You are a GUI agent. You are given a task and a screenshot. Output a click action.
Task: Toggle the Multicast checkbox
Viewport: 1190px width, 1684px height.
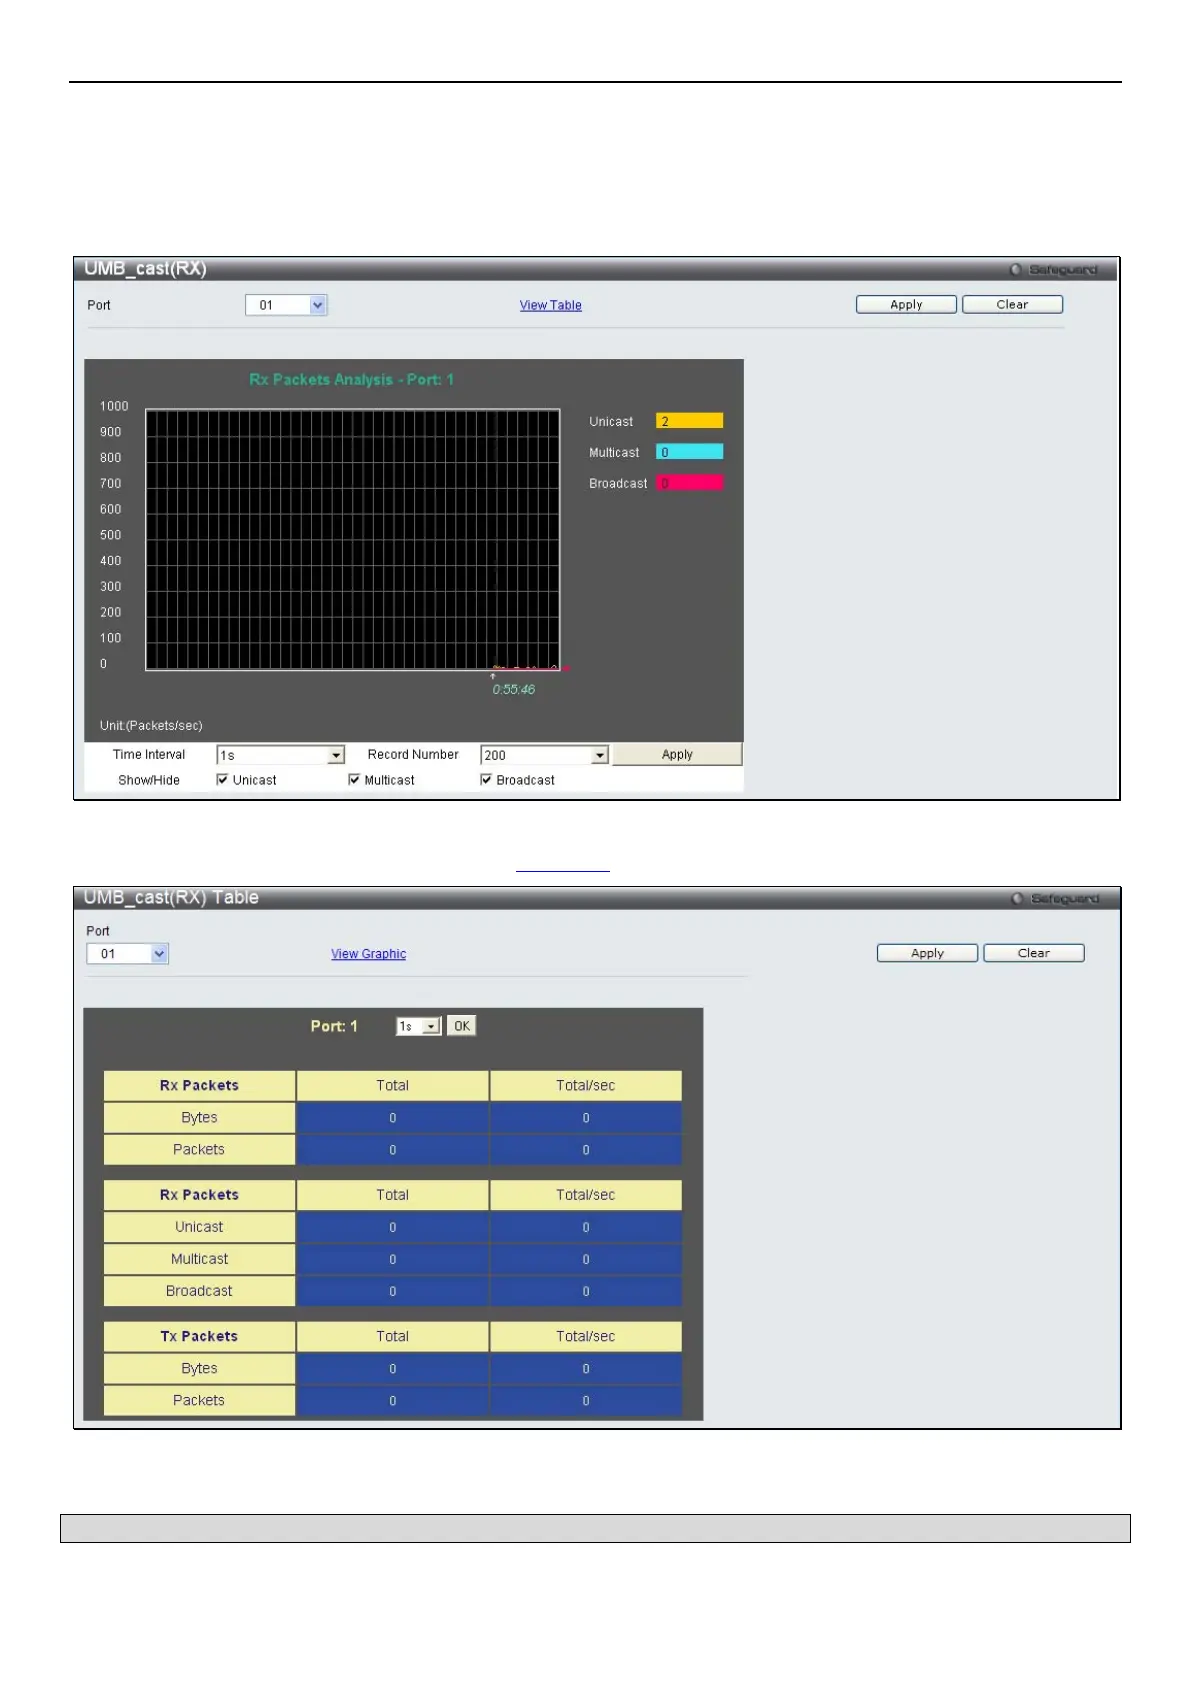(x=354, y=780)
